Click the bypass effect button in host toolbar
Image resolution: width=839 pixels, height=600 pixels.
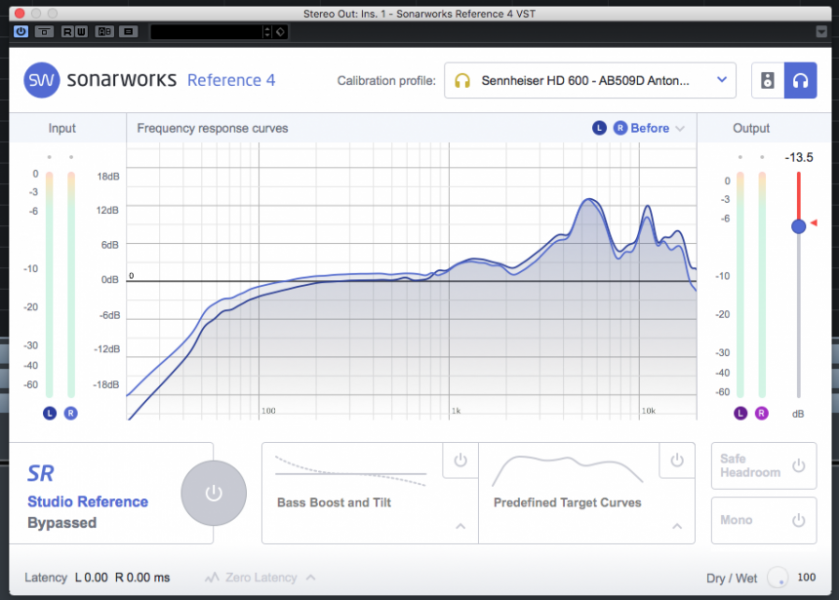(x=44, y=32)
